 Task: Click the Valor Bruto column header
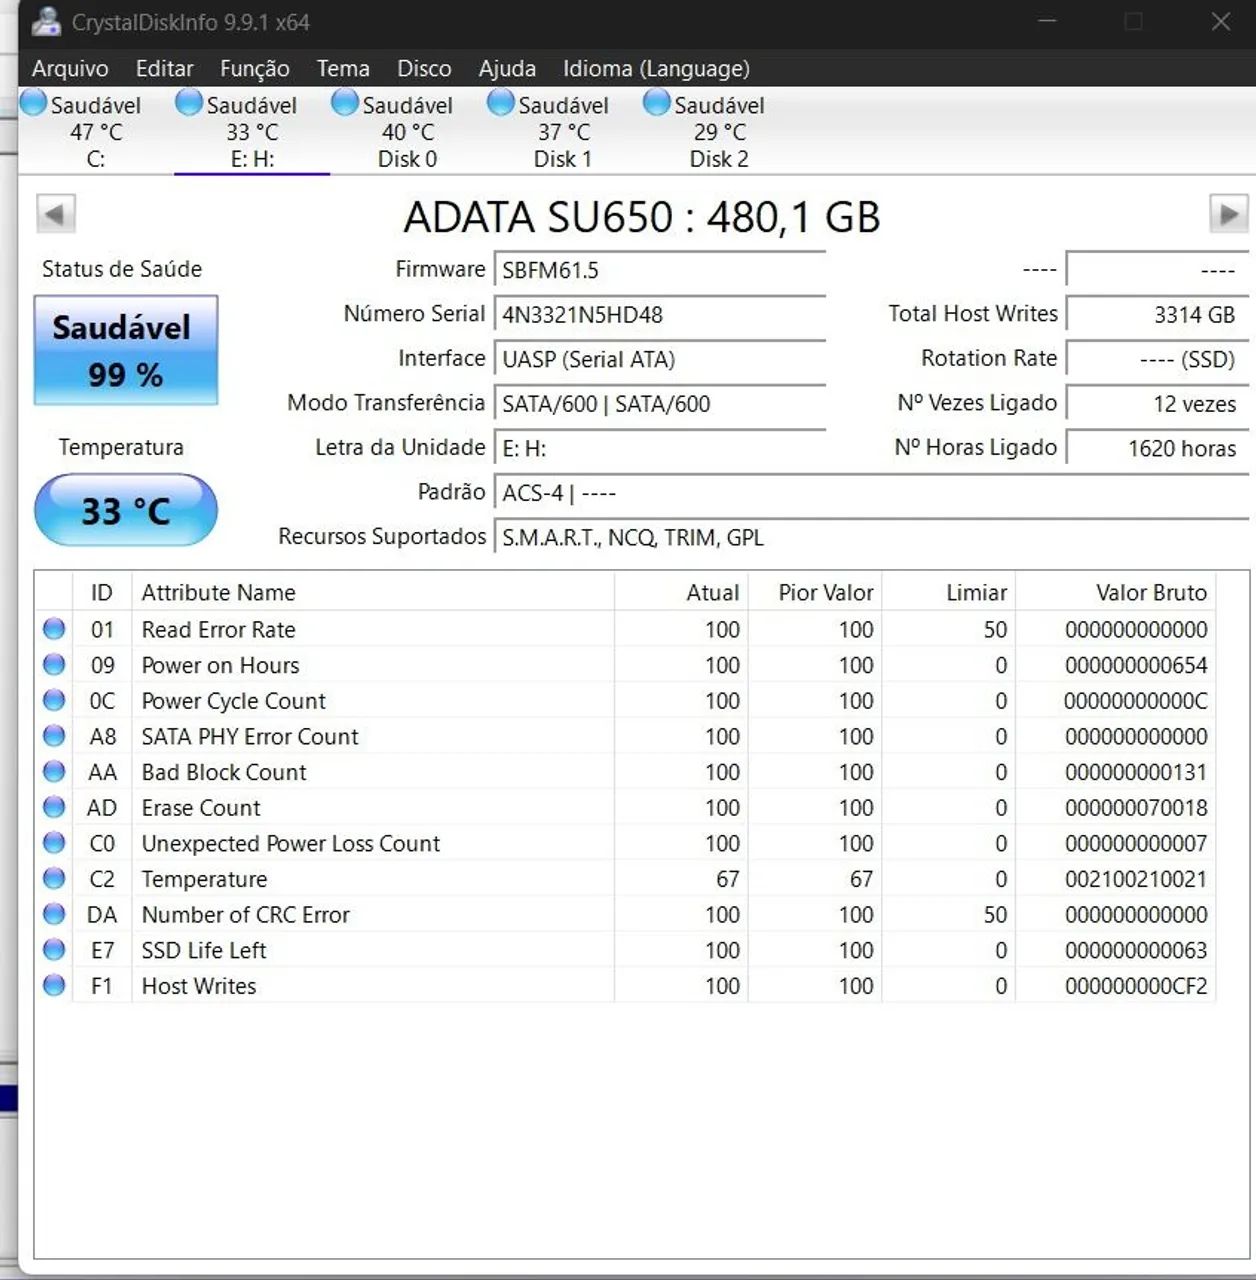[1116, 592]
